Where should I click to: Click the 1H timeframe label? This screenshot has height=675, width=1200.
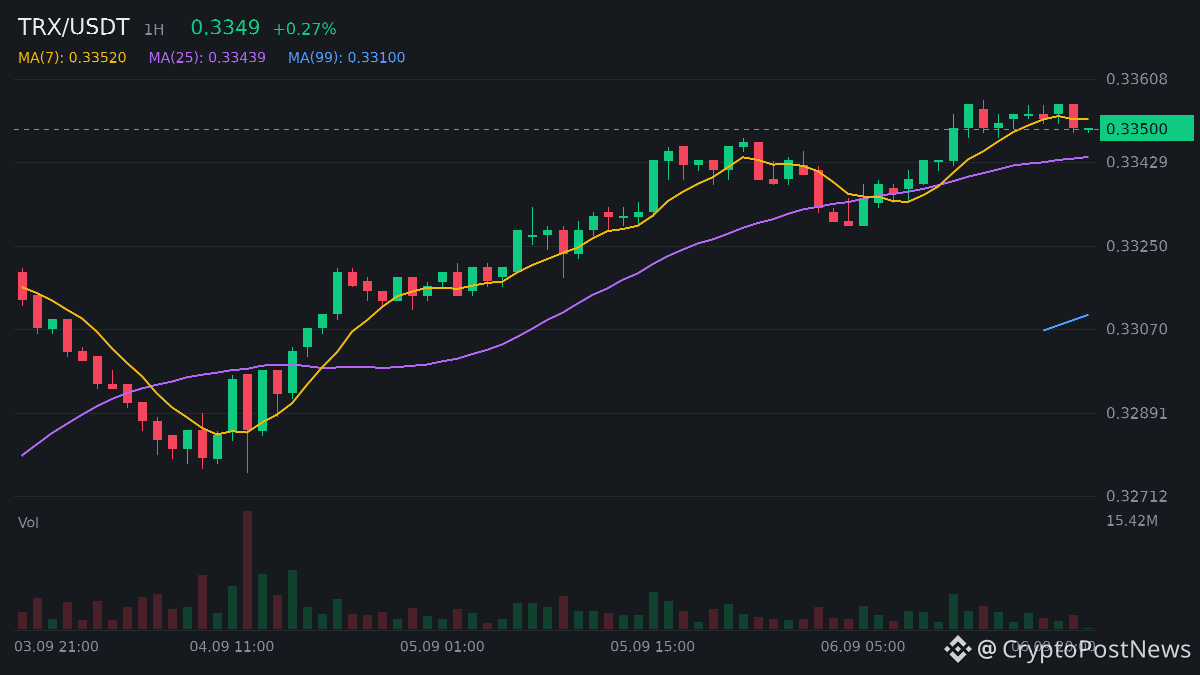(x=154, y=30)
